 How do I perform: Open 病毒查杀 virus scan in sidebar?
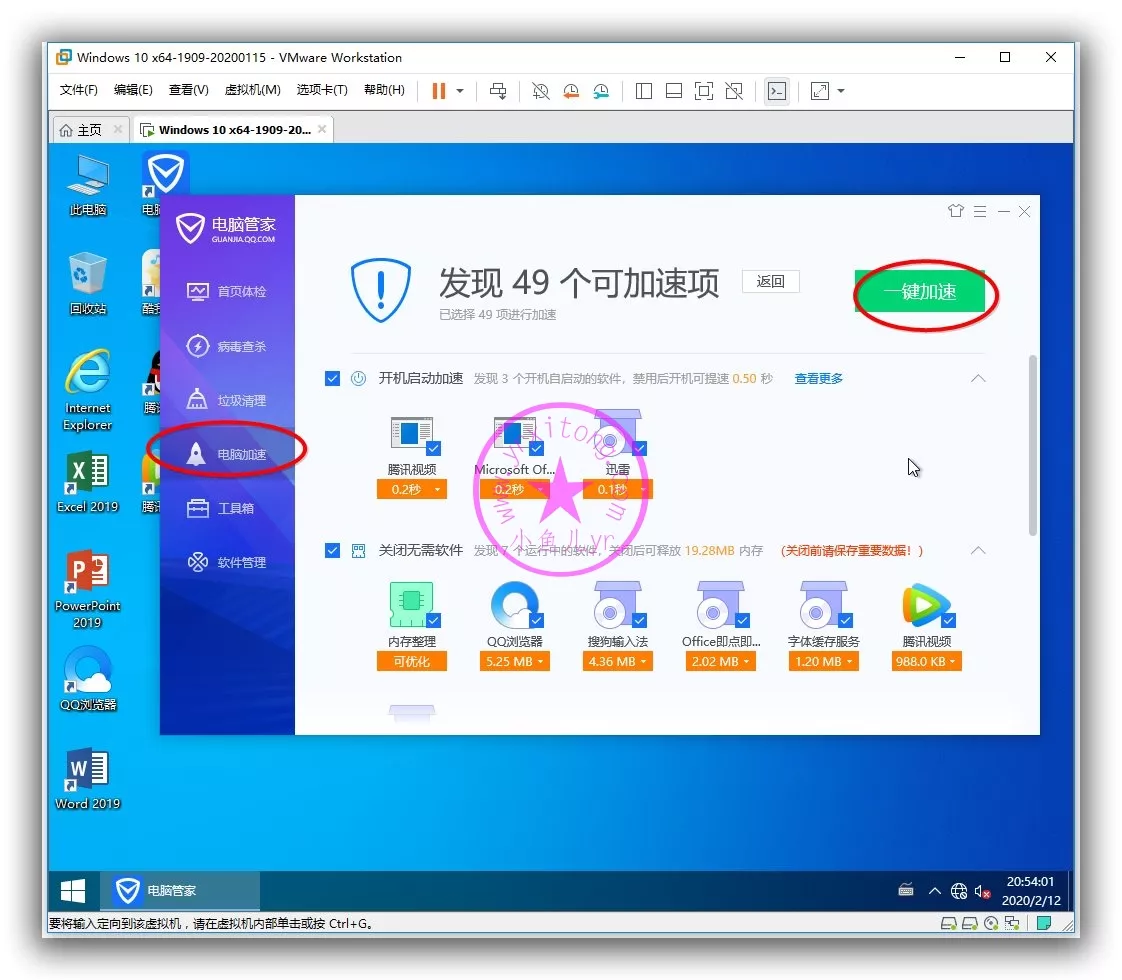(228, 347)
